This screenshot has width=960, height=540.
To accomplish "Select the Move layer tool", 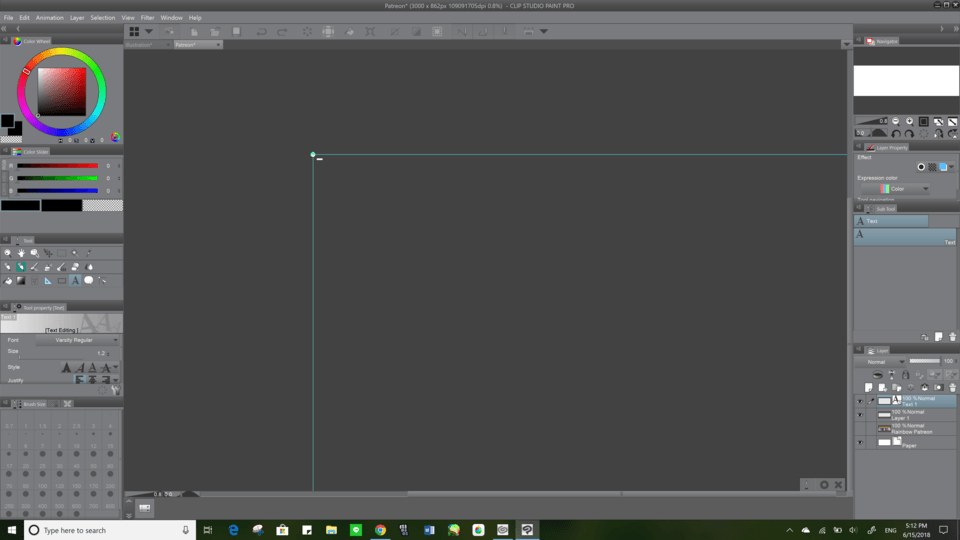I will [x=48, y=253].
